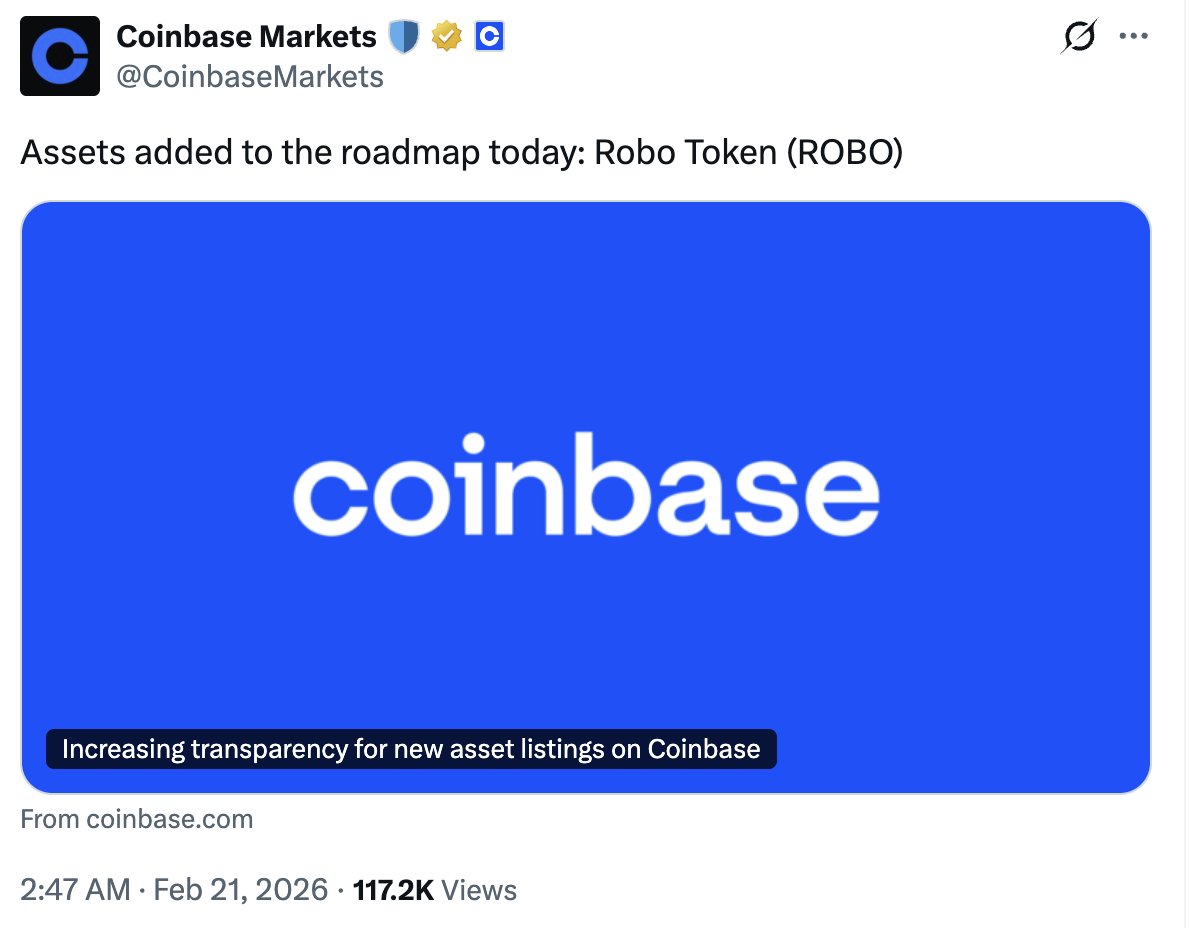Click the "Views" label

pos(479,889)
